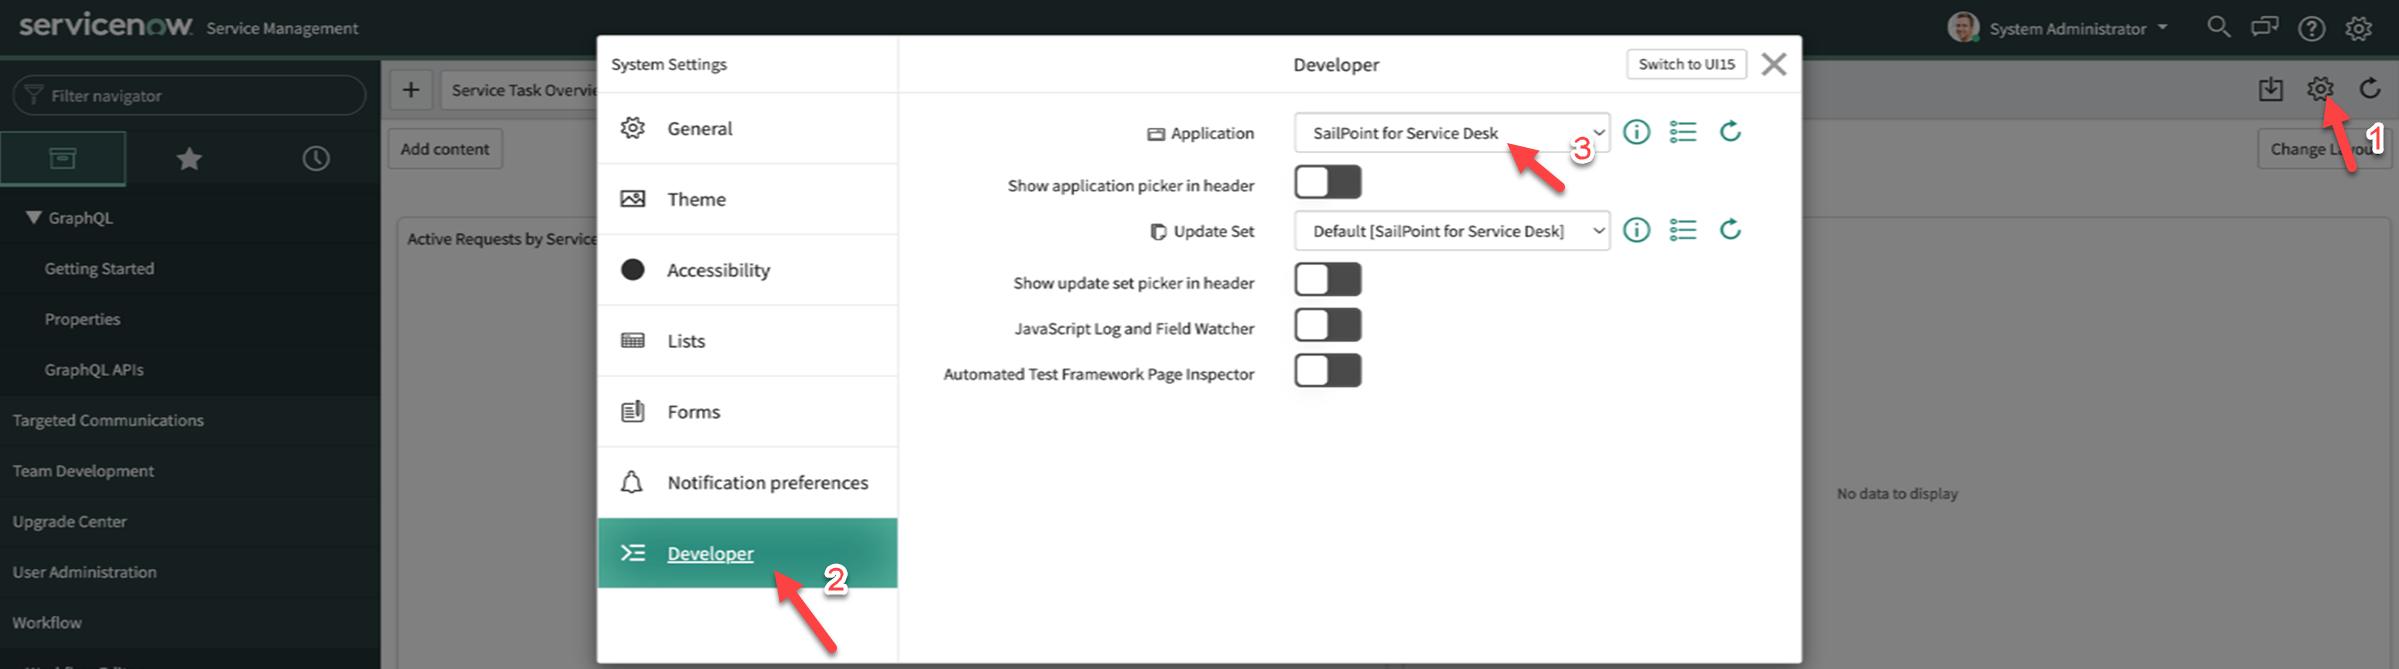The width and height of the screenshot is (2399, 669).
Task: Click the Add content button
Action: pos(445,149)
